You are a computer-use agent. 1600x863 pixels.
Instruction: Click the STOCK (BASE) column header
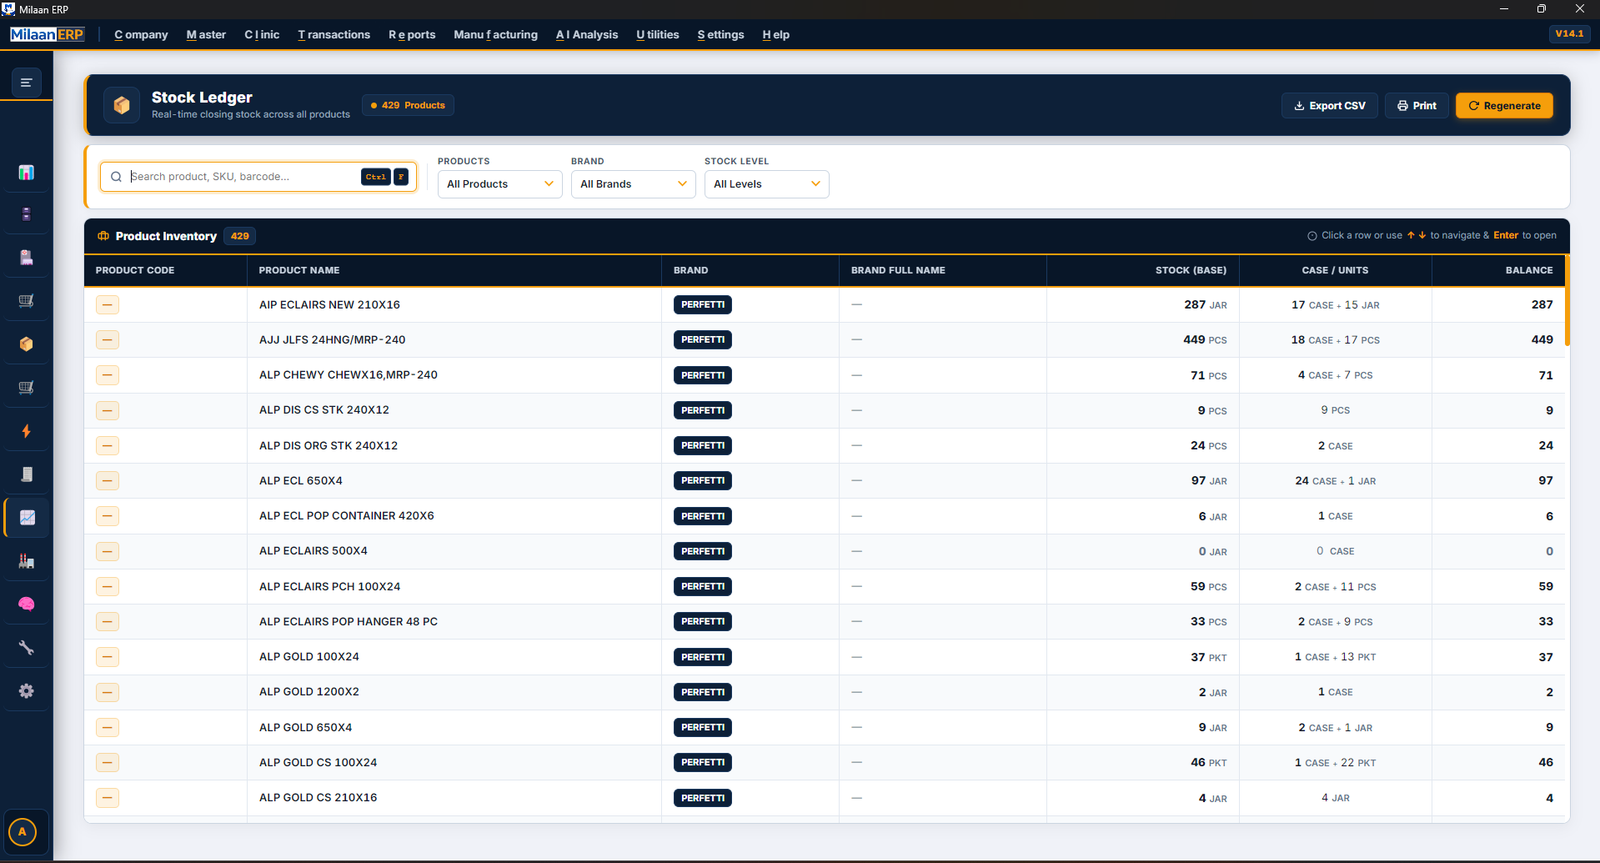(1191, 270)
